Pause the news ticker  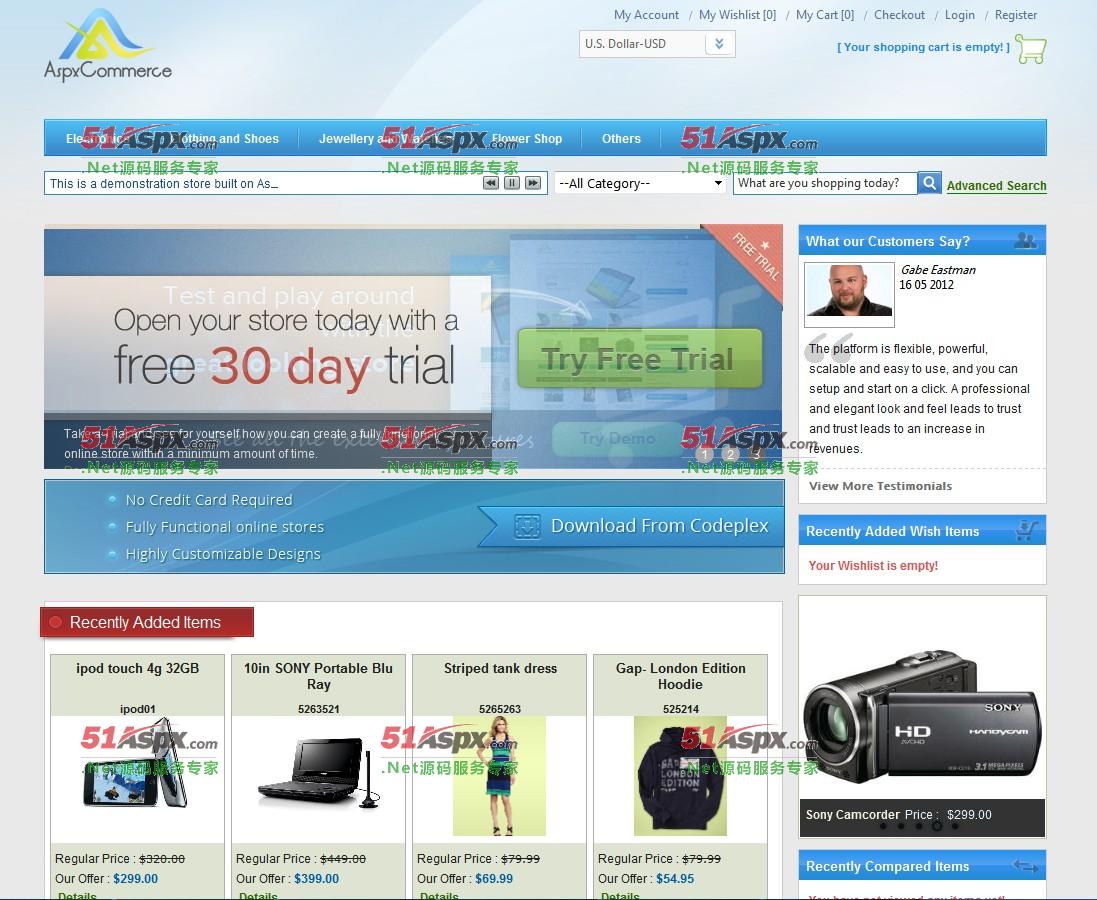point(512,183)
